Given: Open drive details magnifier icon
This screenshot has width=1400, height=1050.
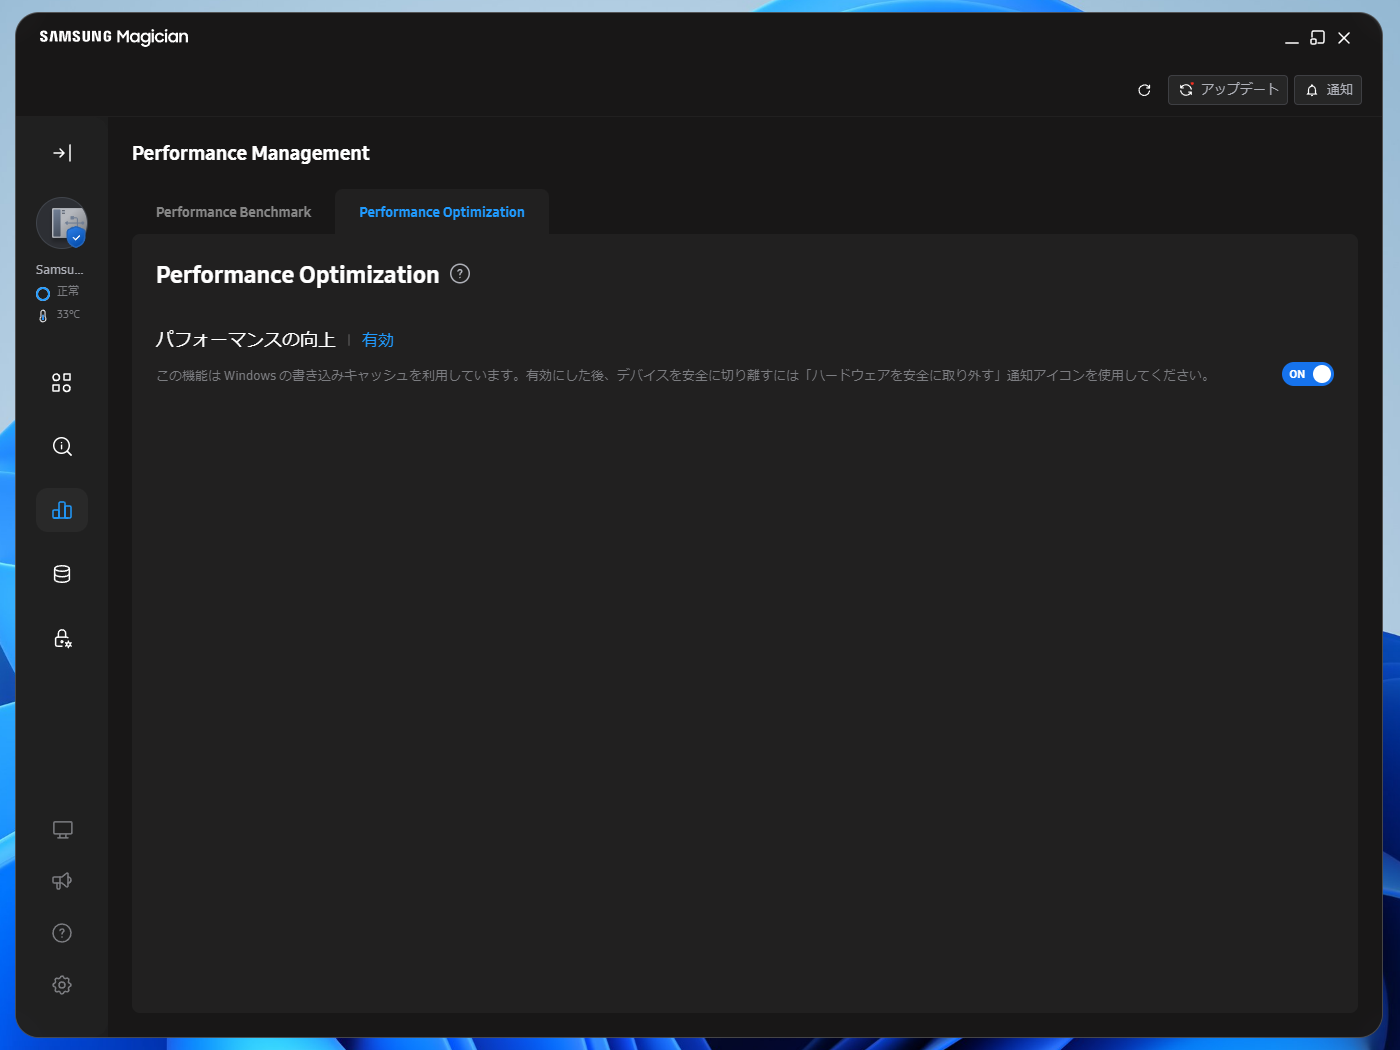Looking at the screenshot, I should point(62,447).
